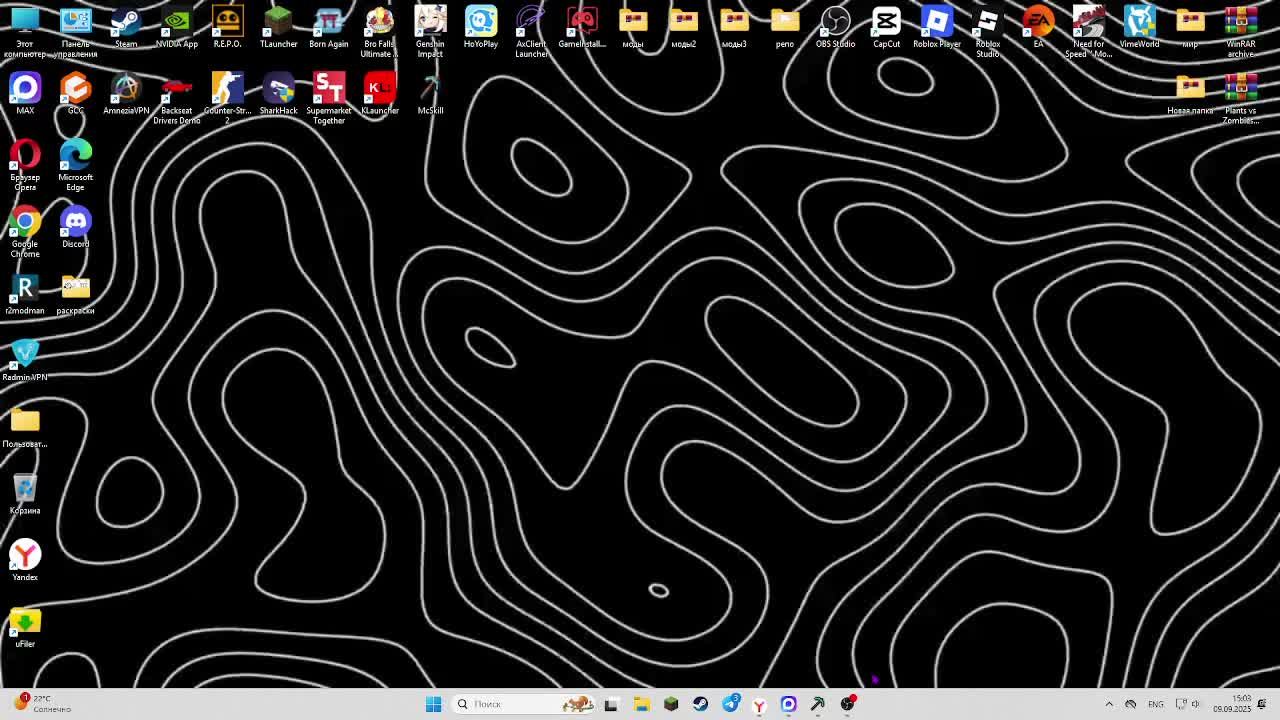Open the Steam desktop shortcut
Screen dimensions: 1280x720
point(126,26)
